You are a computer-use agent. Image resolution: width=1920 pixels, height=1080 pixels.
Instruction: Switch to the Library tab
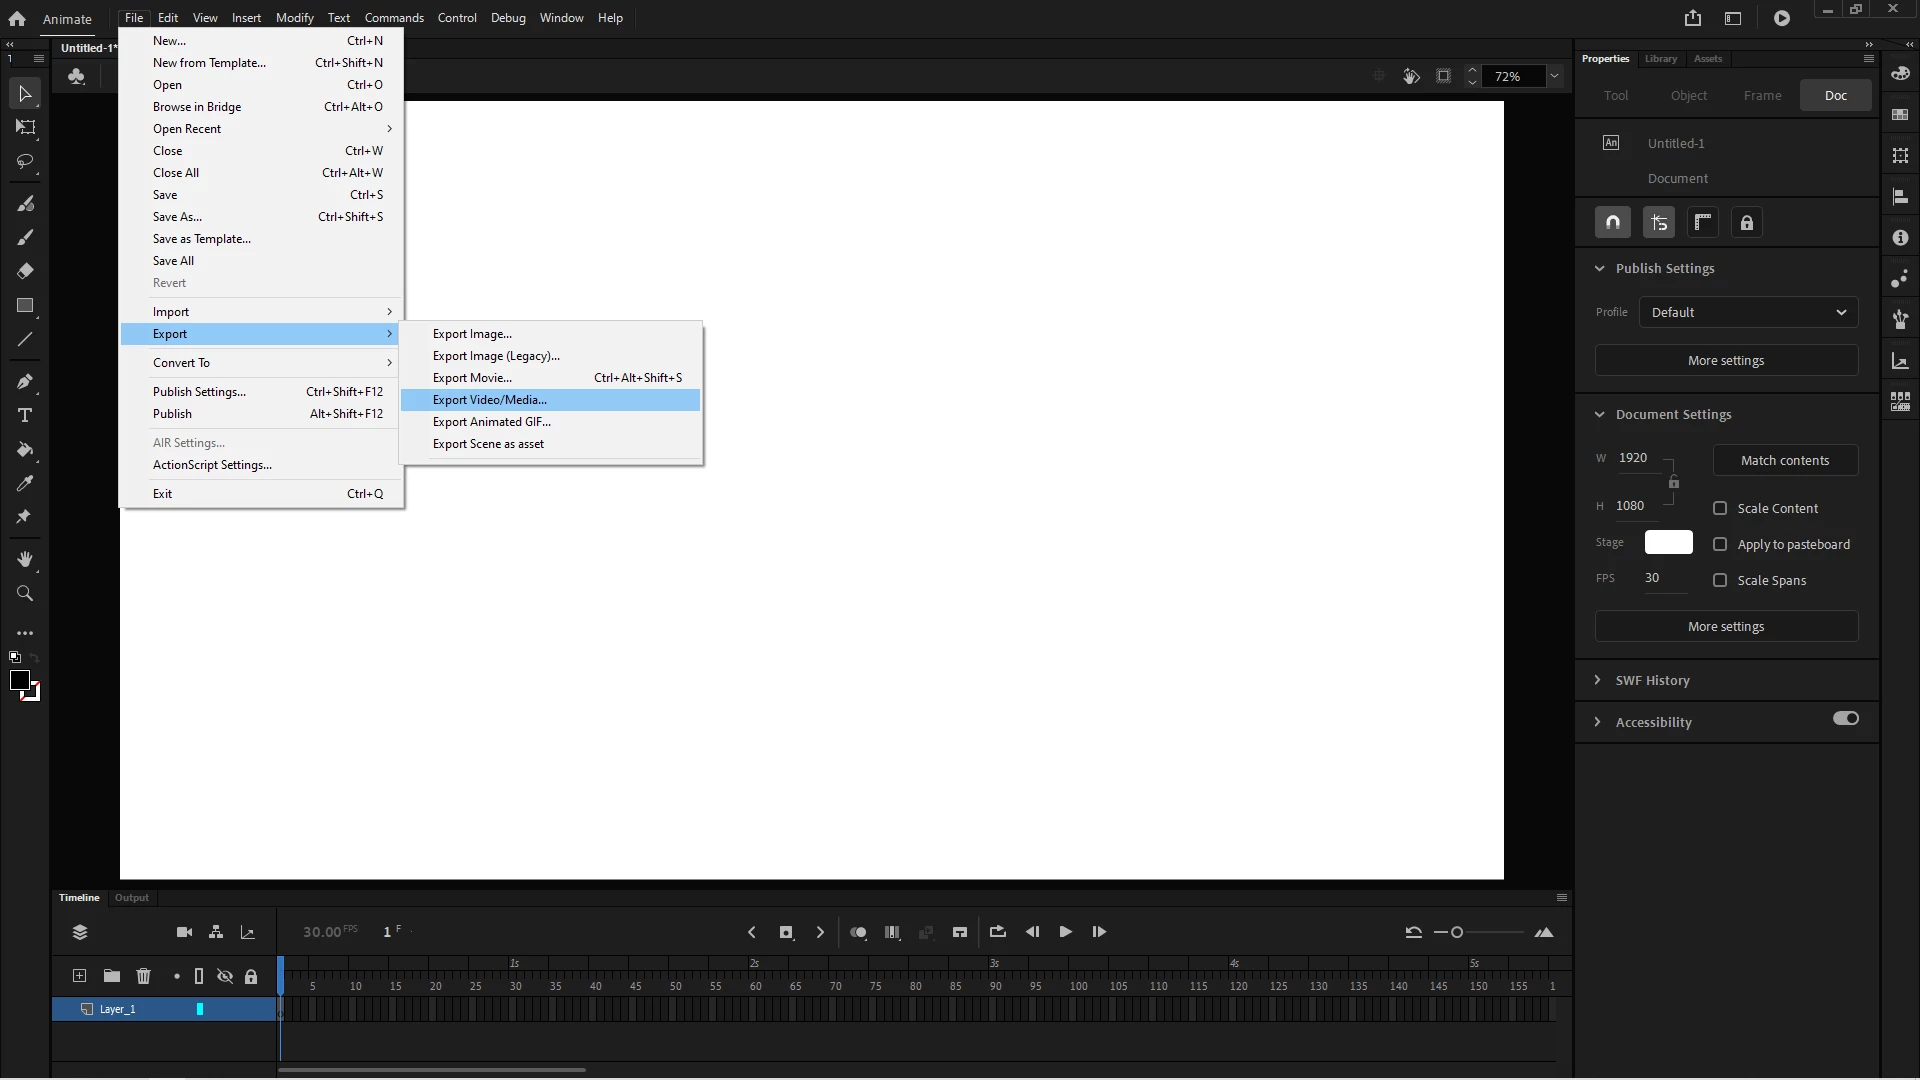(1660, 59)
